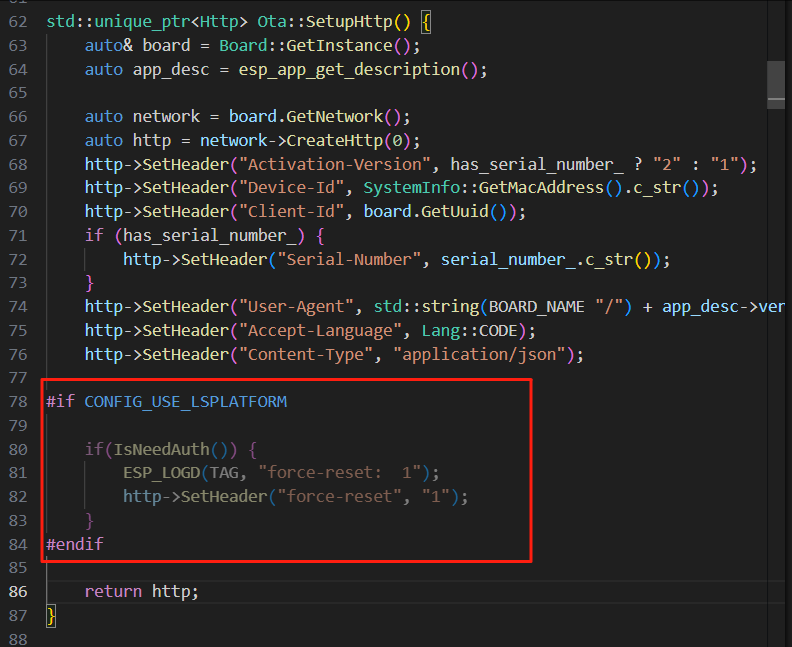Click the "application/json" string

click(x=480, y=355)
